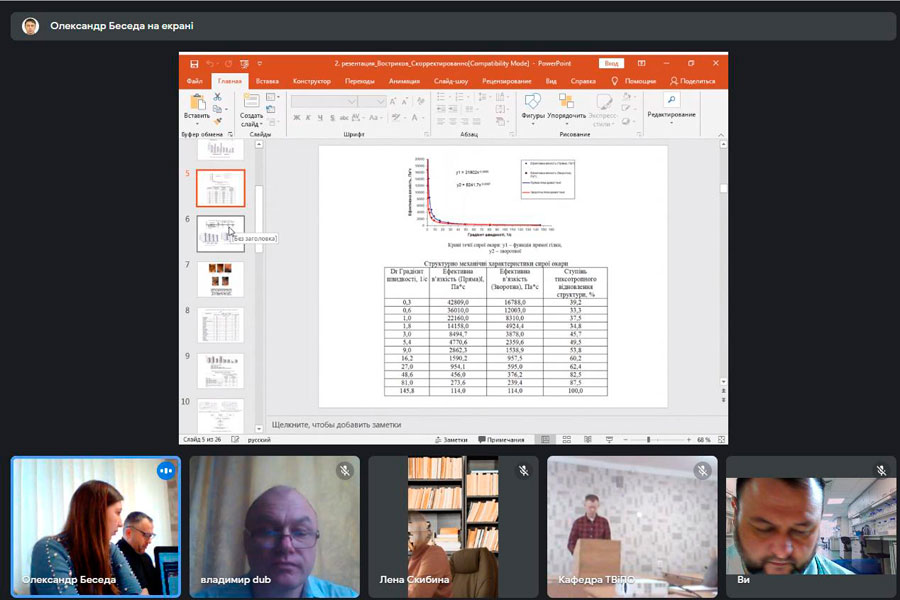The width and height of the screenshot is (900, 600).
Task: Click the Поделиться share button
Action: (695, 81)
